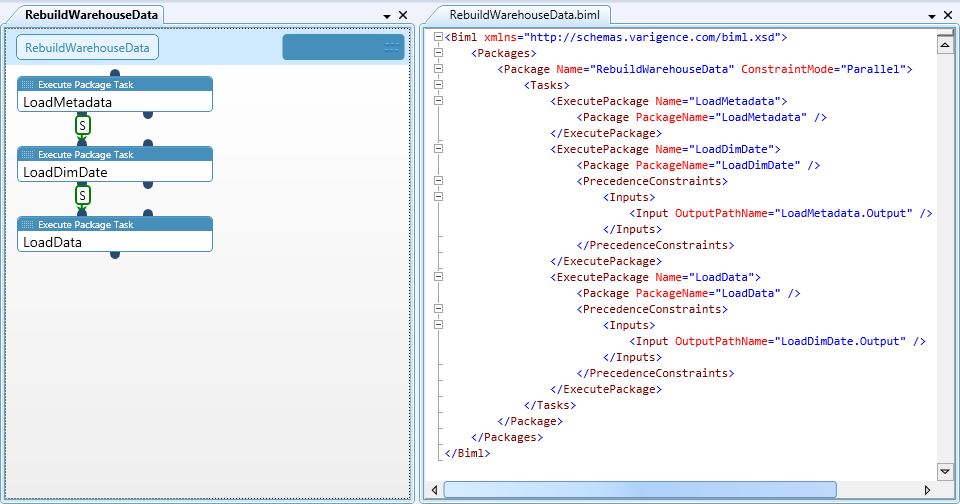Image resolution: width=960 pixels, height=504 pixels.
Task: Collapse the ExecutePackage LoadData element
Action: point(438,277)
